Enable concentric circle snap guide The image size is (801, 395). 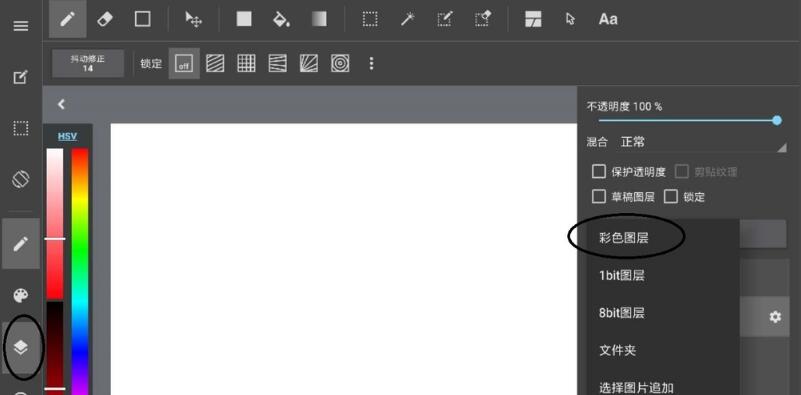click(x=340, y=63)
